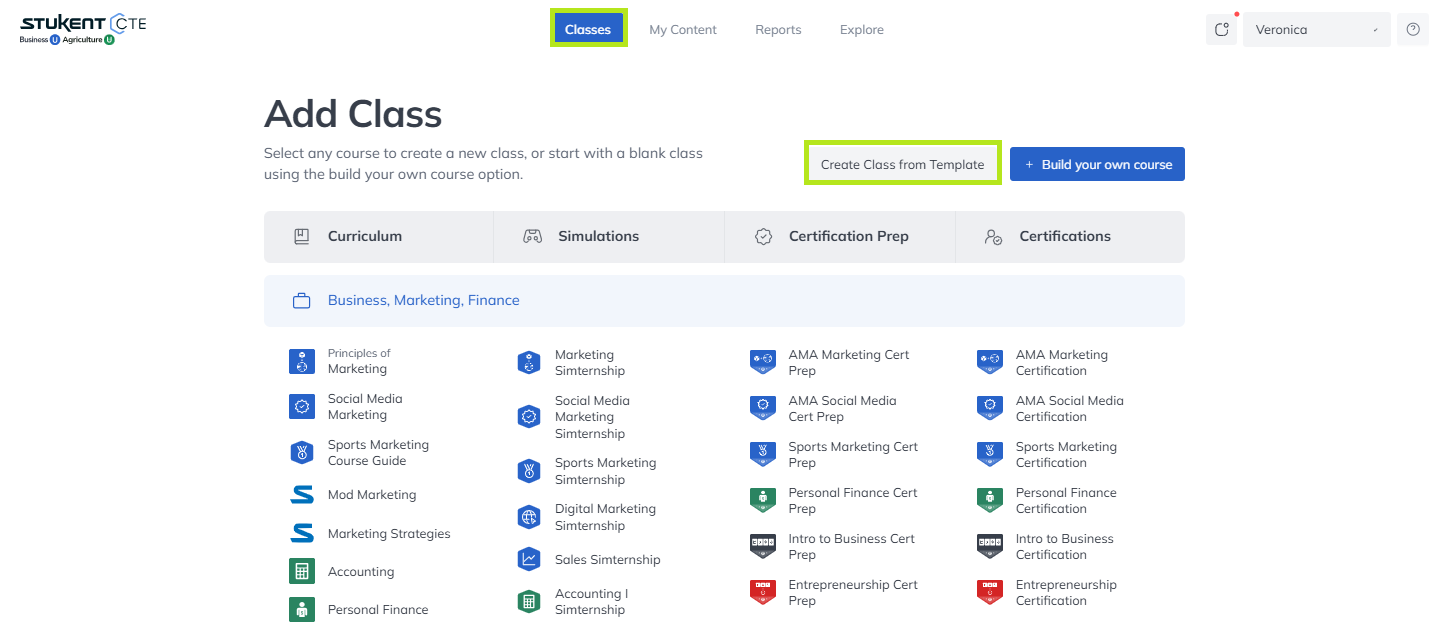The height and width of the screenshot is (622, 1447).
Task: Open the Veronica user dropdown
Action: 1315,30
